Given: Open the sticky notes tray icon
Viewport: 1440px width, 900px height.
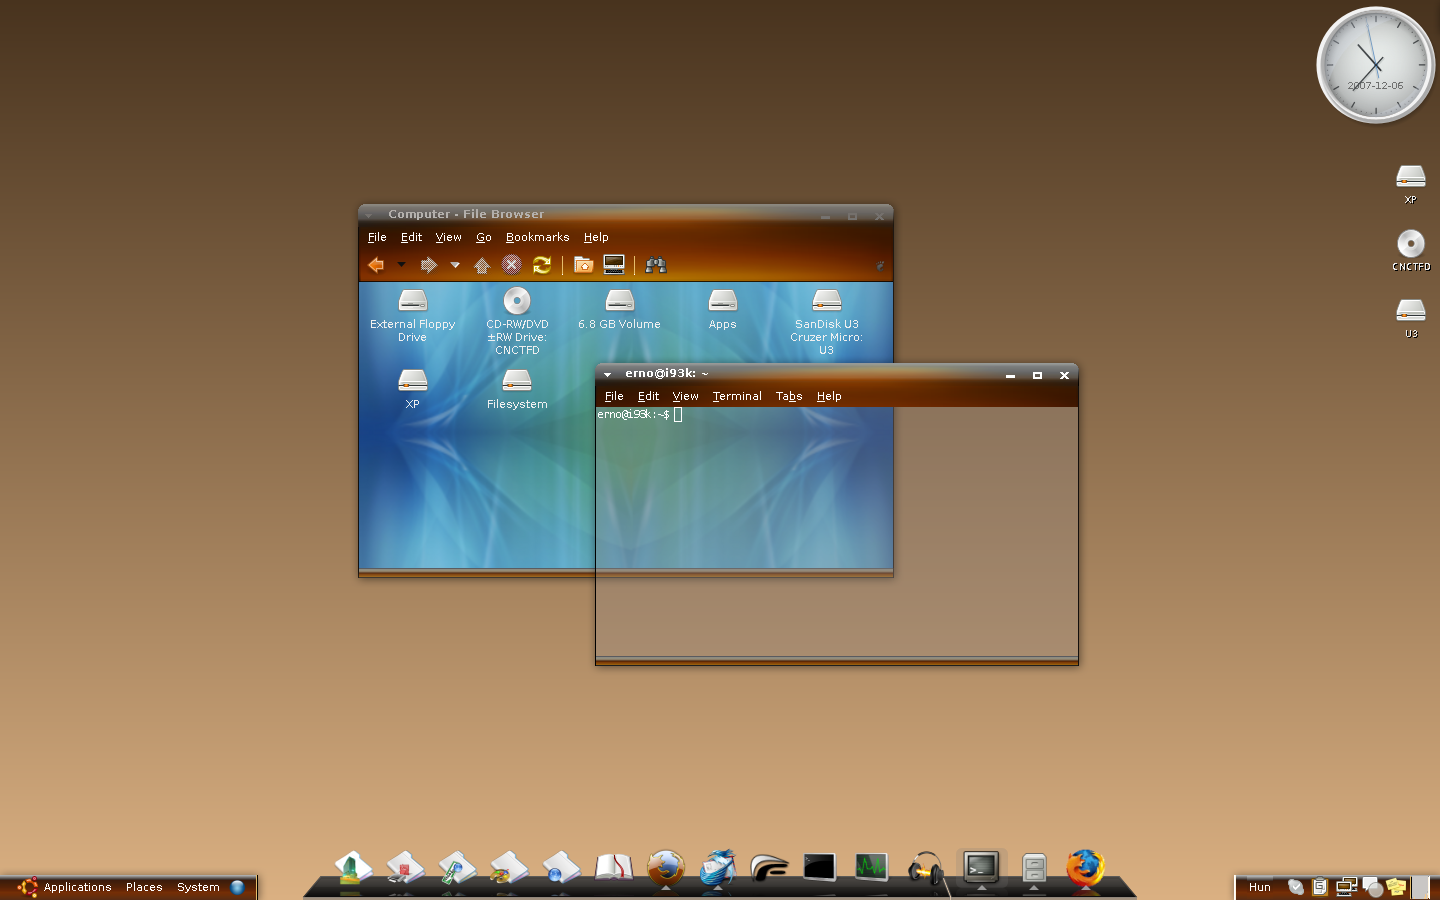Looking at the screenshot, I should click(1396, 886).
